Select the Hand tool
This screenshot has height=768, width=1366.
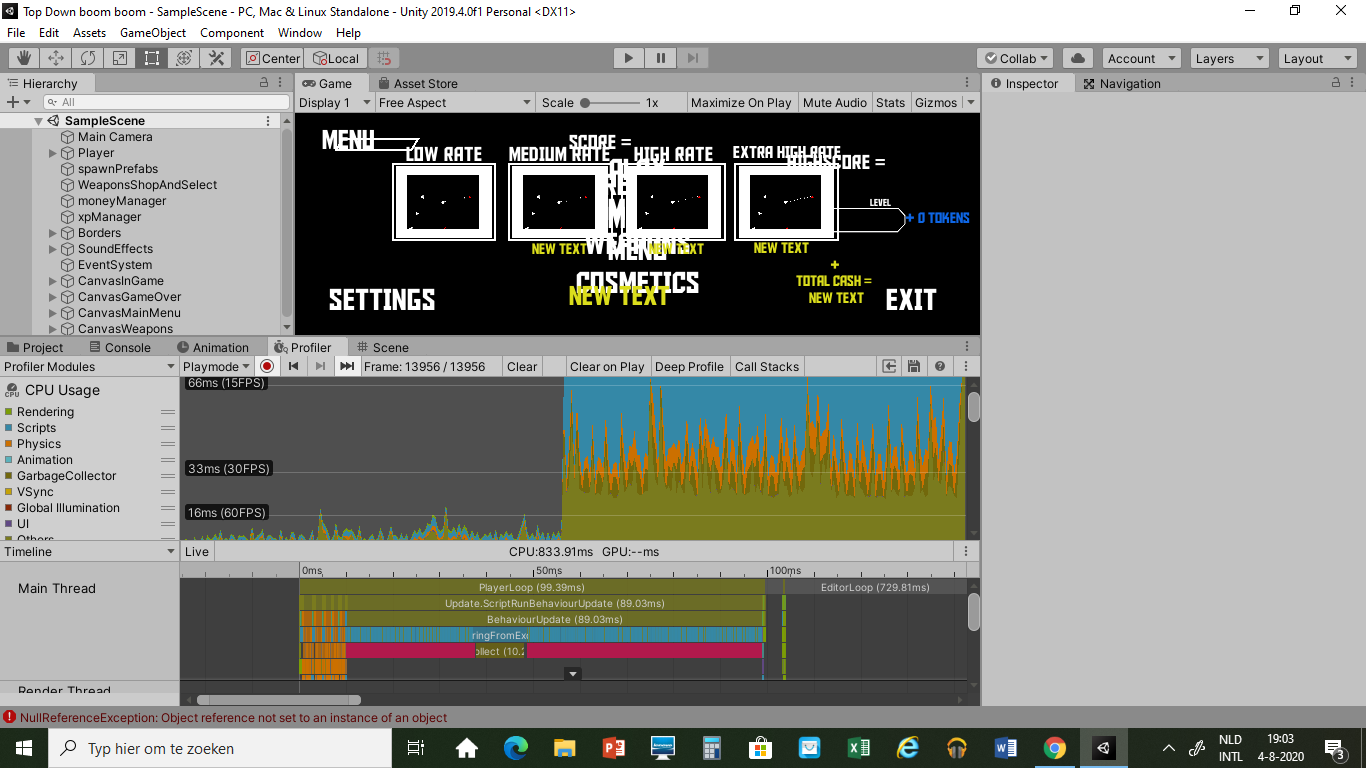click(24, 58)
